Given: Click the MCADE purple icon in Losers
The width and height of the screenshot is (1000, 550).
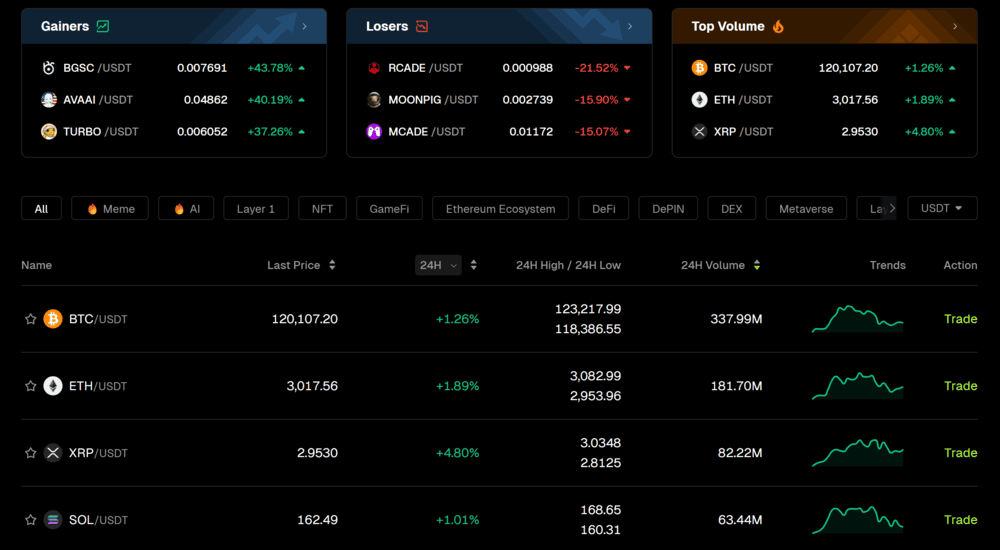Looking at the screenshot, I should click(x=374, y=132).
